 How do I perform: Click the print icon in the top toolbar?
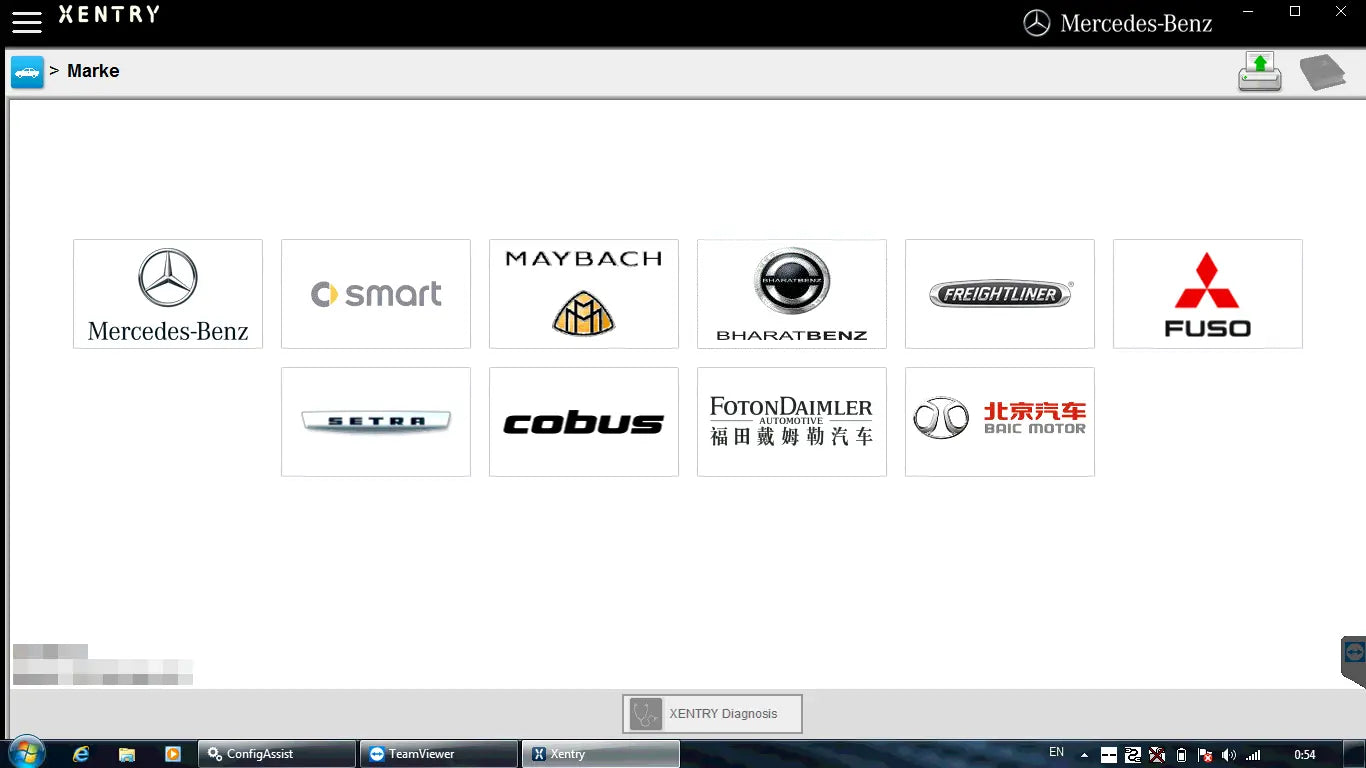point(1259,71)
